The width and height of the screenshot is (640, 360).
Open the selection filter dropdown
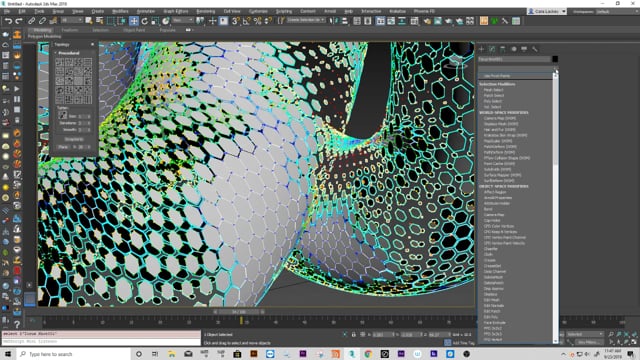pos(72,20)
